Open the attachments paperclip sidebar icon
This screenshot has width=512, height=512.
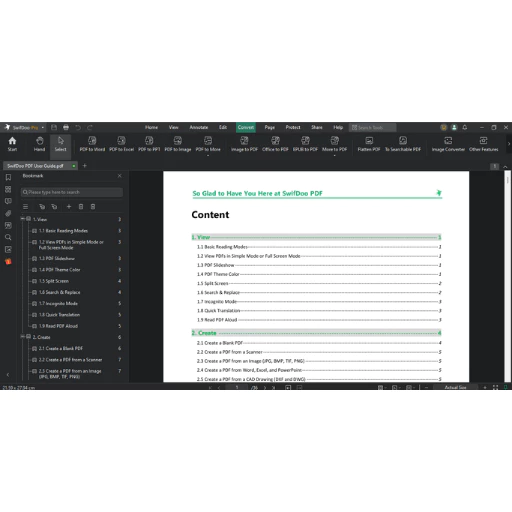tap(8, 213)
